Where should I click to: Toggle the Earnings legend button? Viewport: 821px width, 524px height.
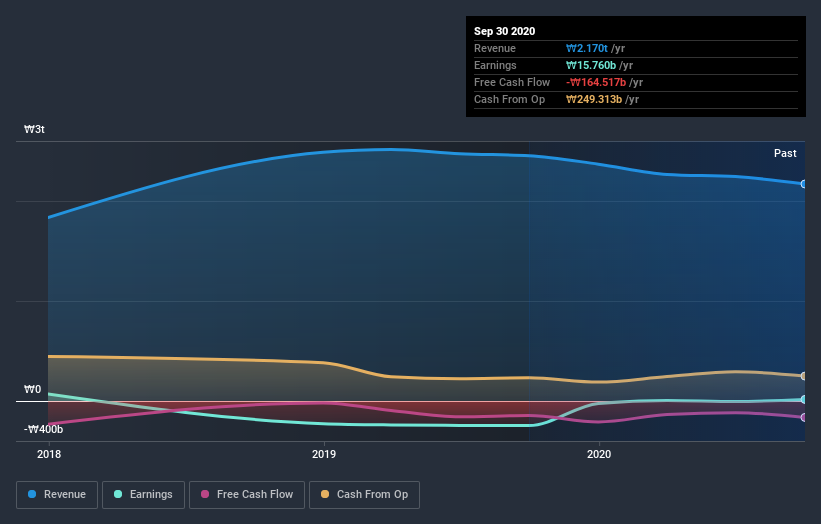coord(143,495)
